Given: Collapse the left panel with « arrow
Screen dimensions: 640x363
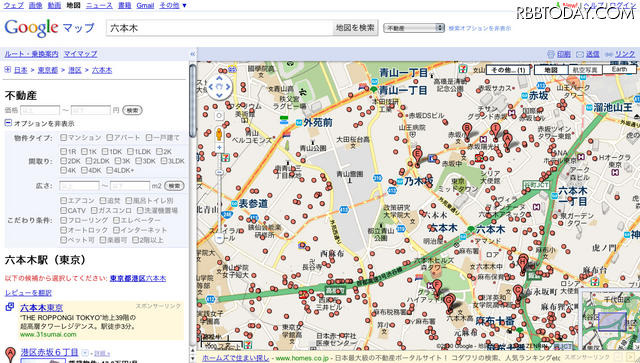Looking at the screenshot, I should coord(193,54).
